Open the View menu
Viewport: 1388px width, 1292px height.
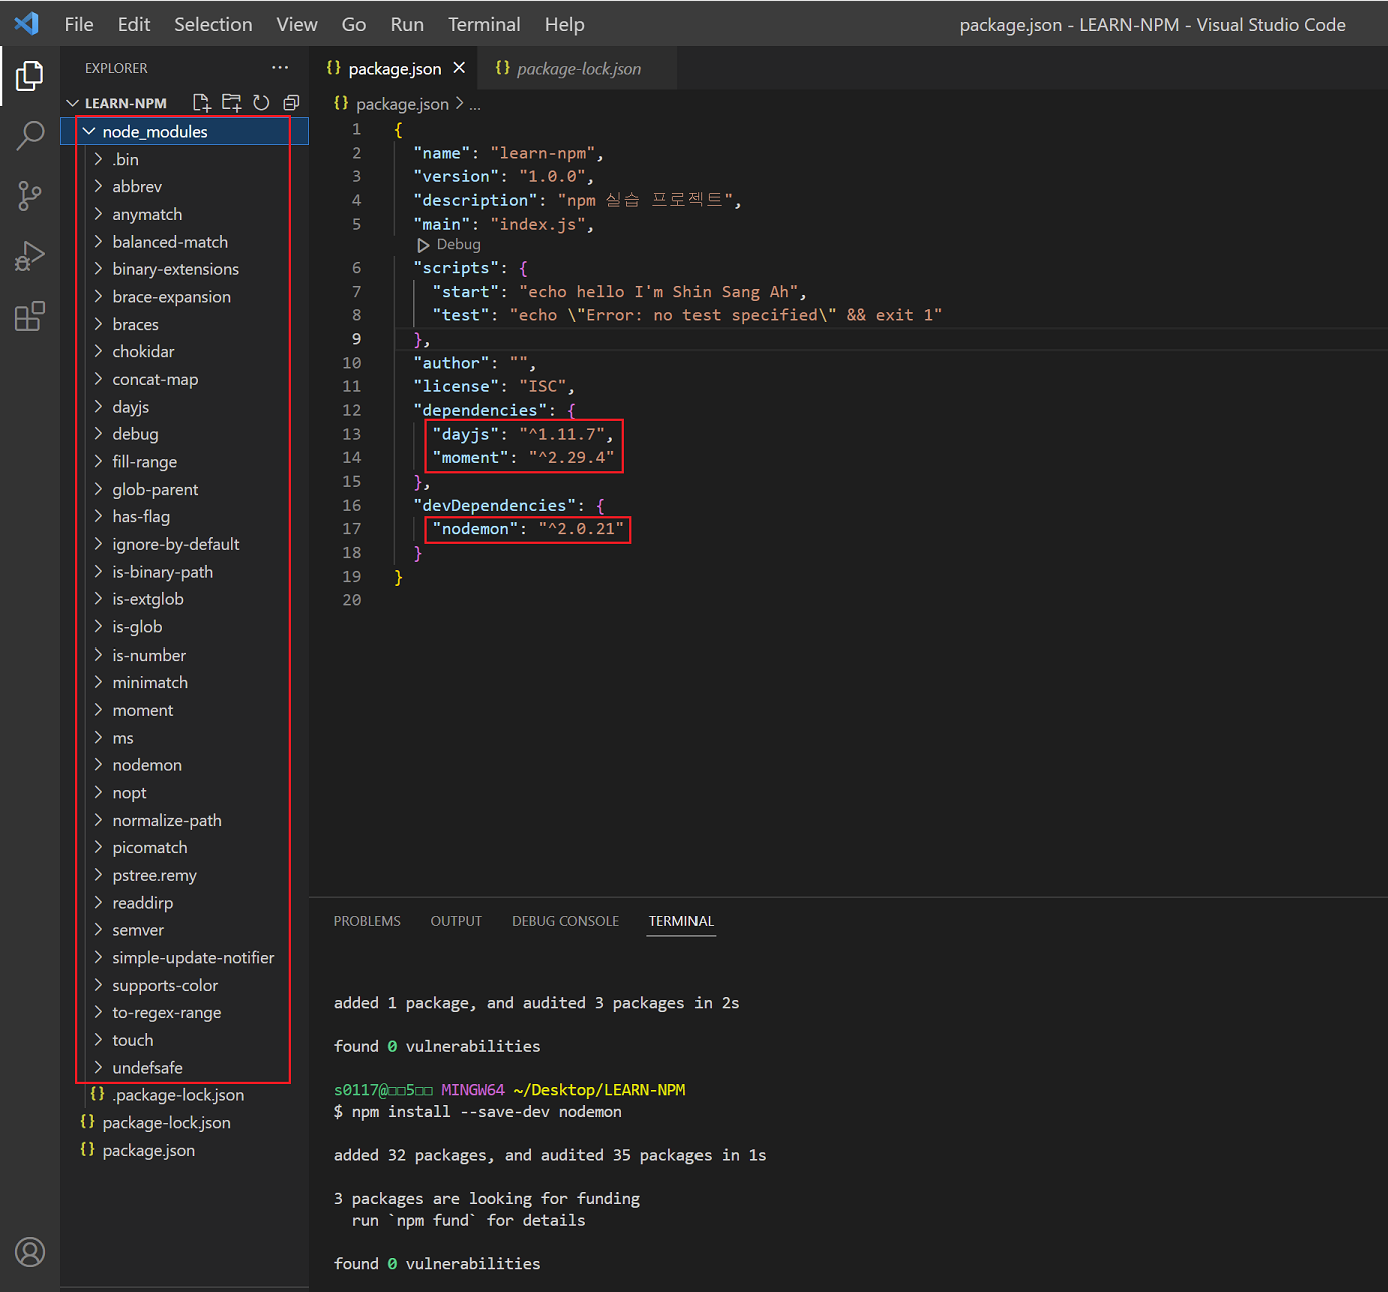tap(297, 24)
